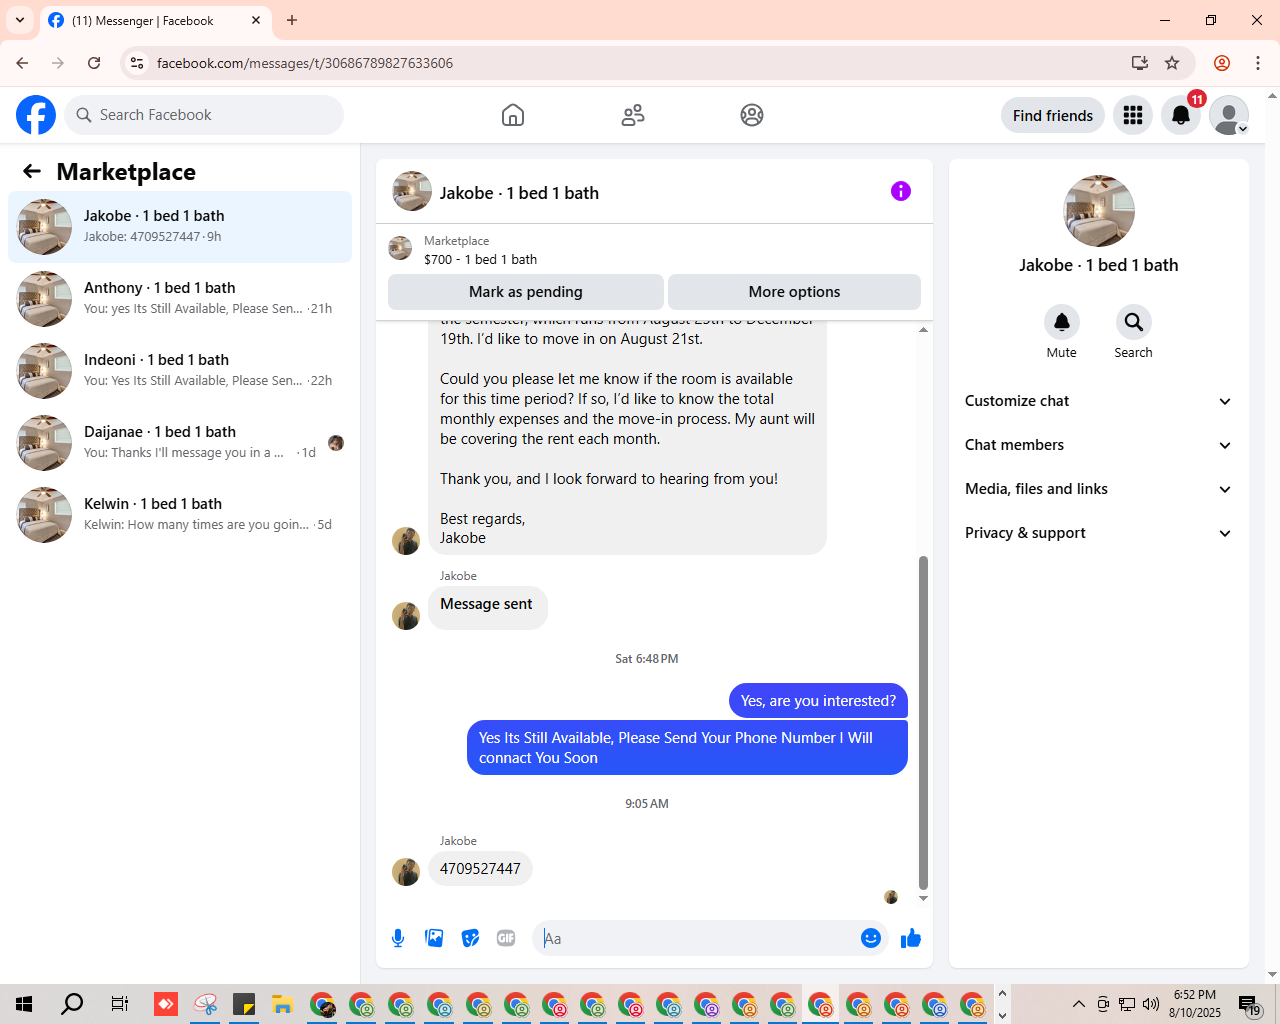Select the Messenger | Facebook tab

[x=155, y=20]
